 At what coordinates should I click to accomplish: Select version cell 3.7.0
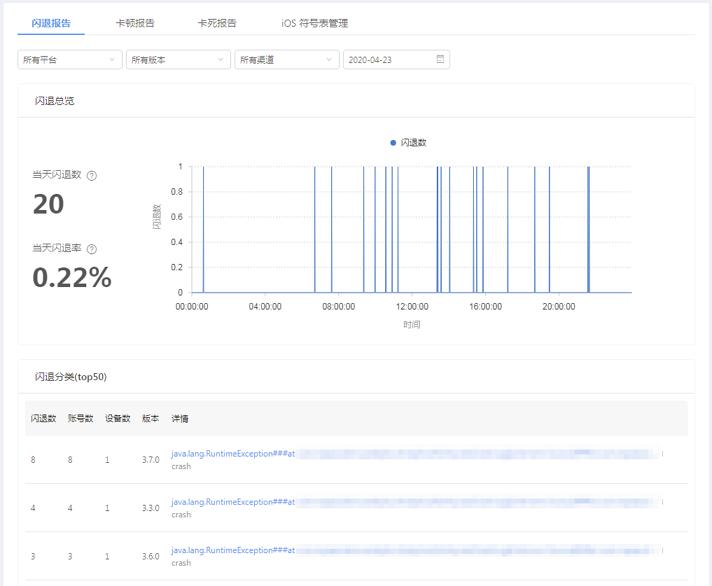click(x=151, y=460)
